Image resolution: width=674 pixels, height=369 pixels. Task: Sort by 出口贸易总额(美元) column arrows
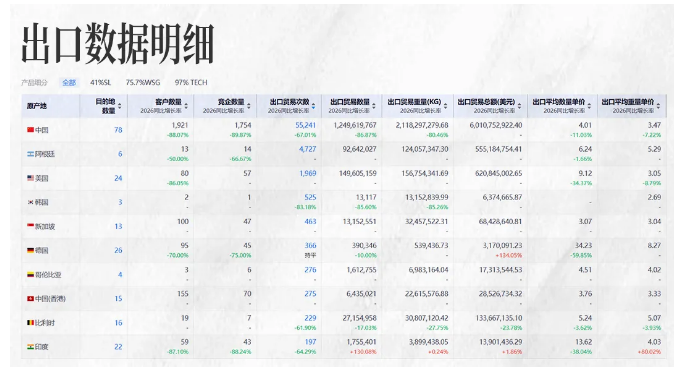coord(519,106)
